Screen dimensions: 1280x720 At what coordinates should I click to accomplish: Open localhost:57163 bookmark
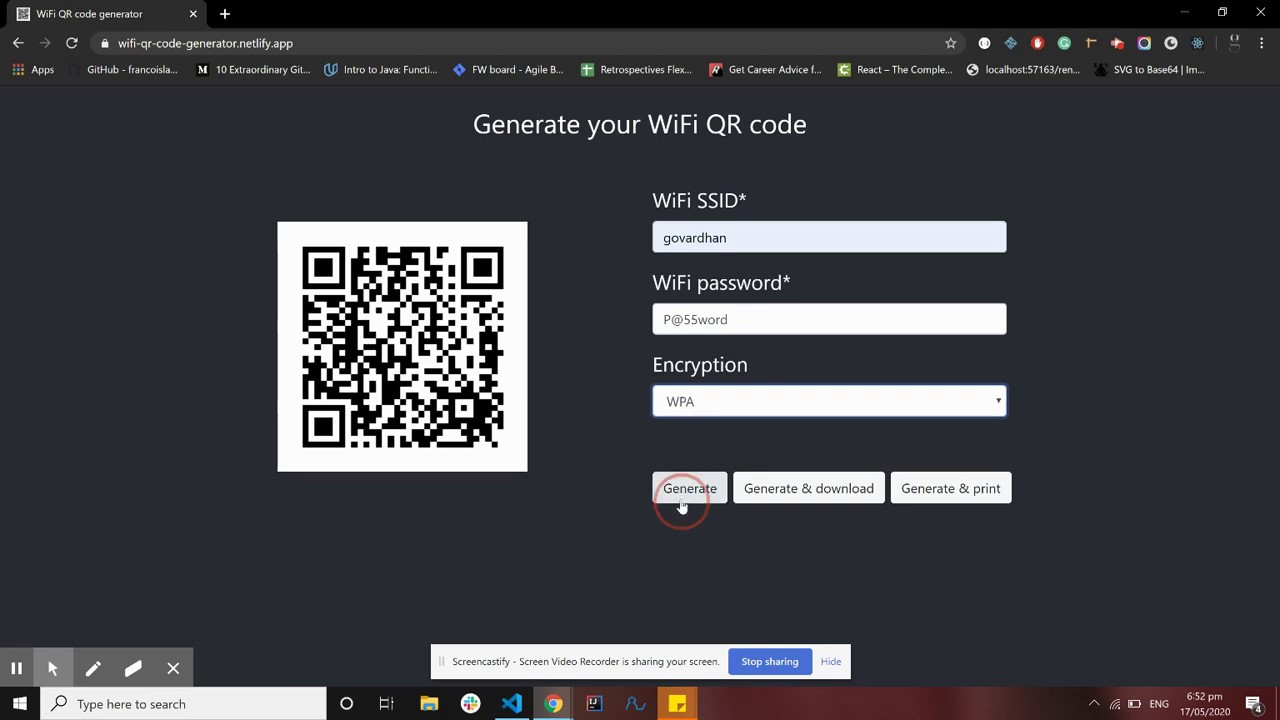(x=1023, y=69)
